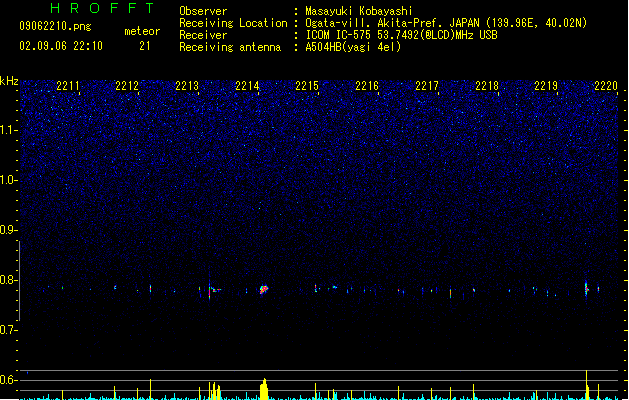Screen dimensions: 629x400
Task: Click the 0.9 kHz axis label
Action: [8, 230]
